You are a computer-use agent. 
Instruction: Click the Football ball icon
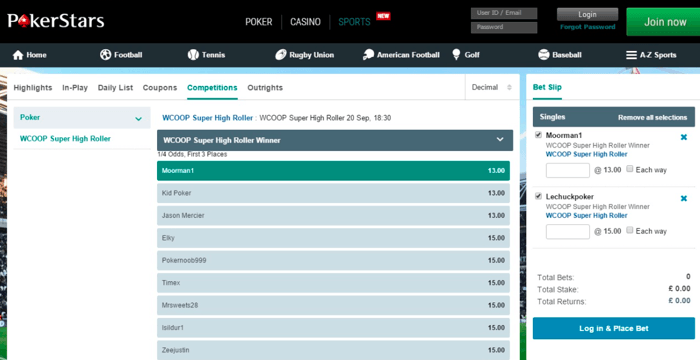[105, 54]
